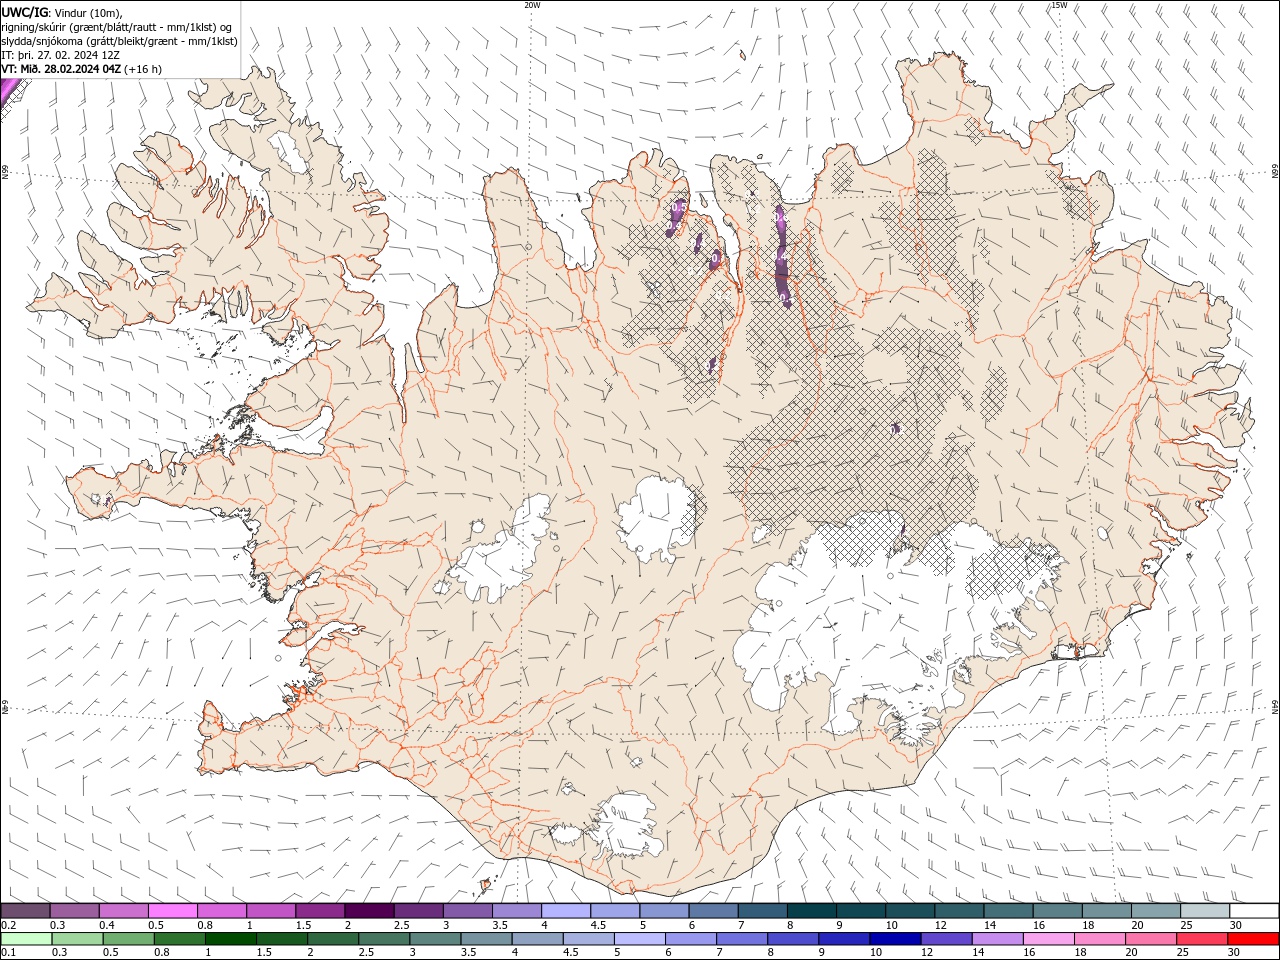The height and width of the screenshot is (960, 1280).
Task: Click the '15W' longitude label at top
Action: click(1059, 5)
